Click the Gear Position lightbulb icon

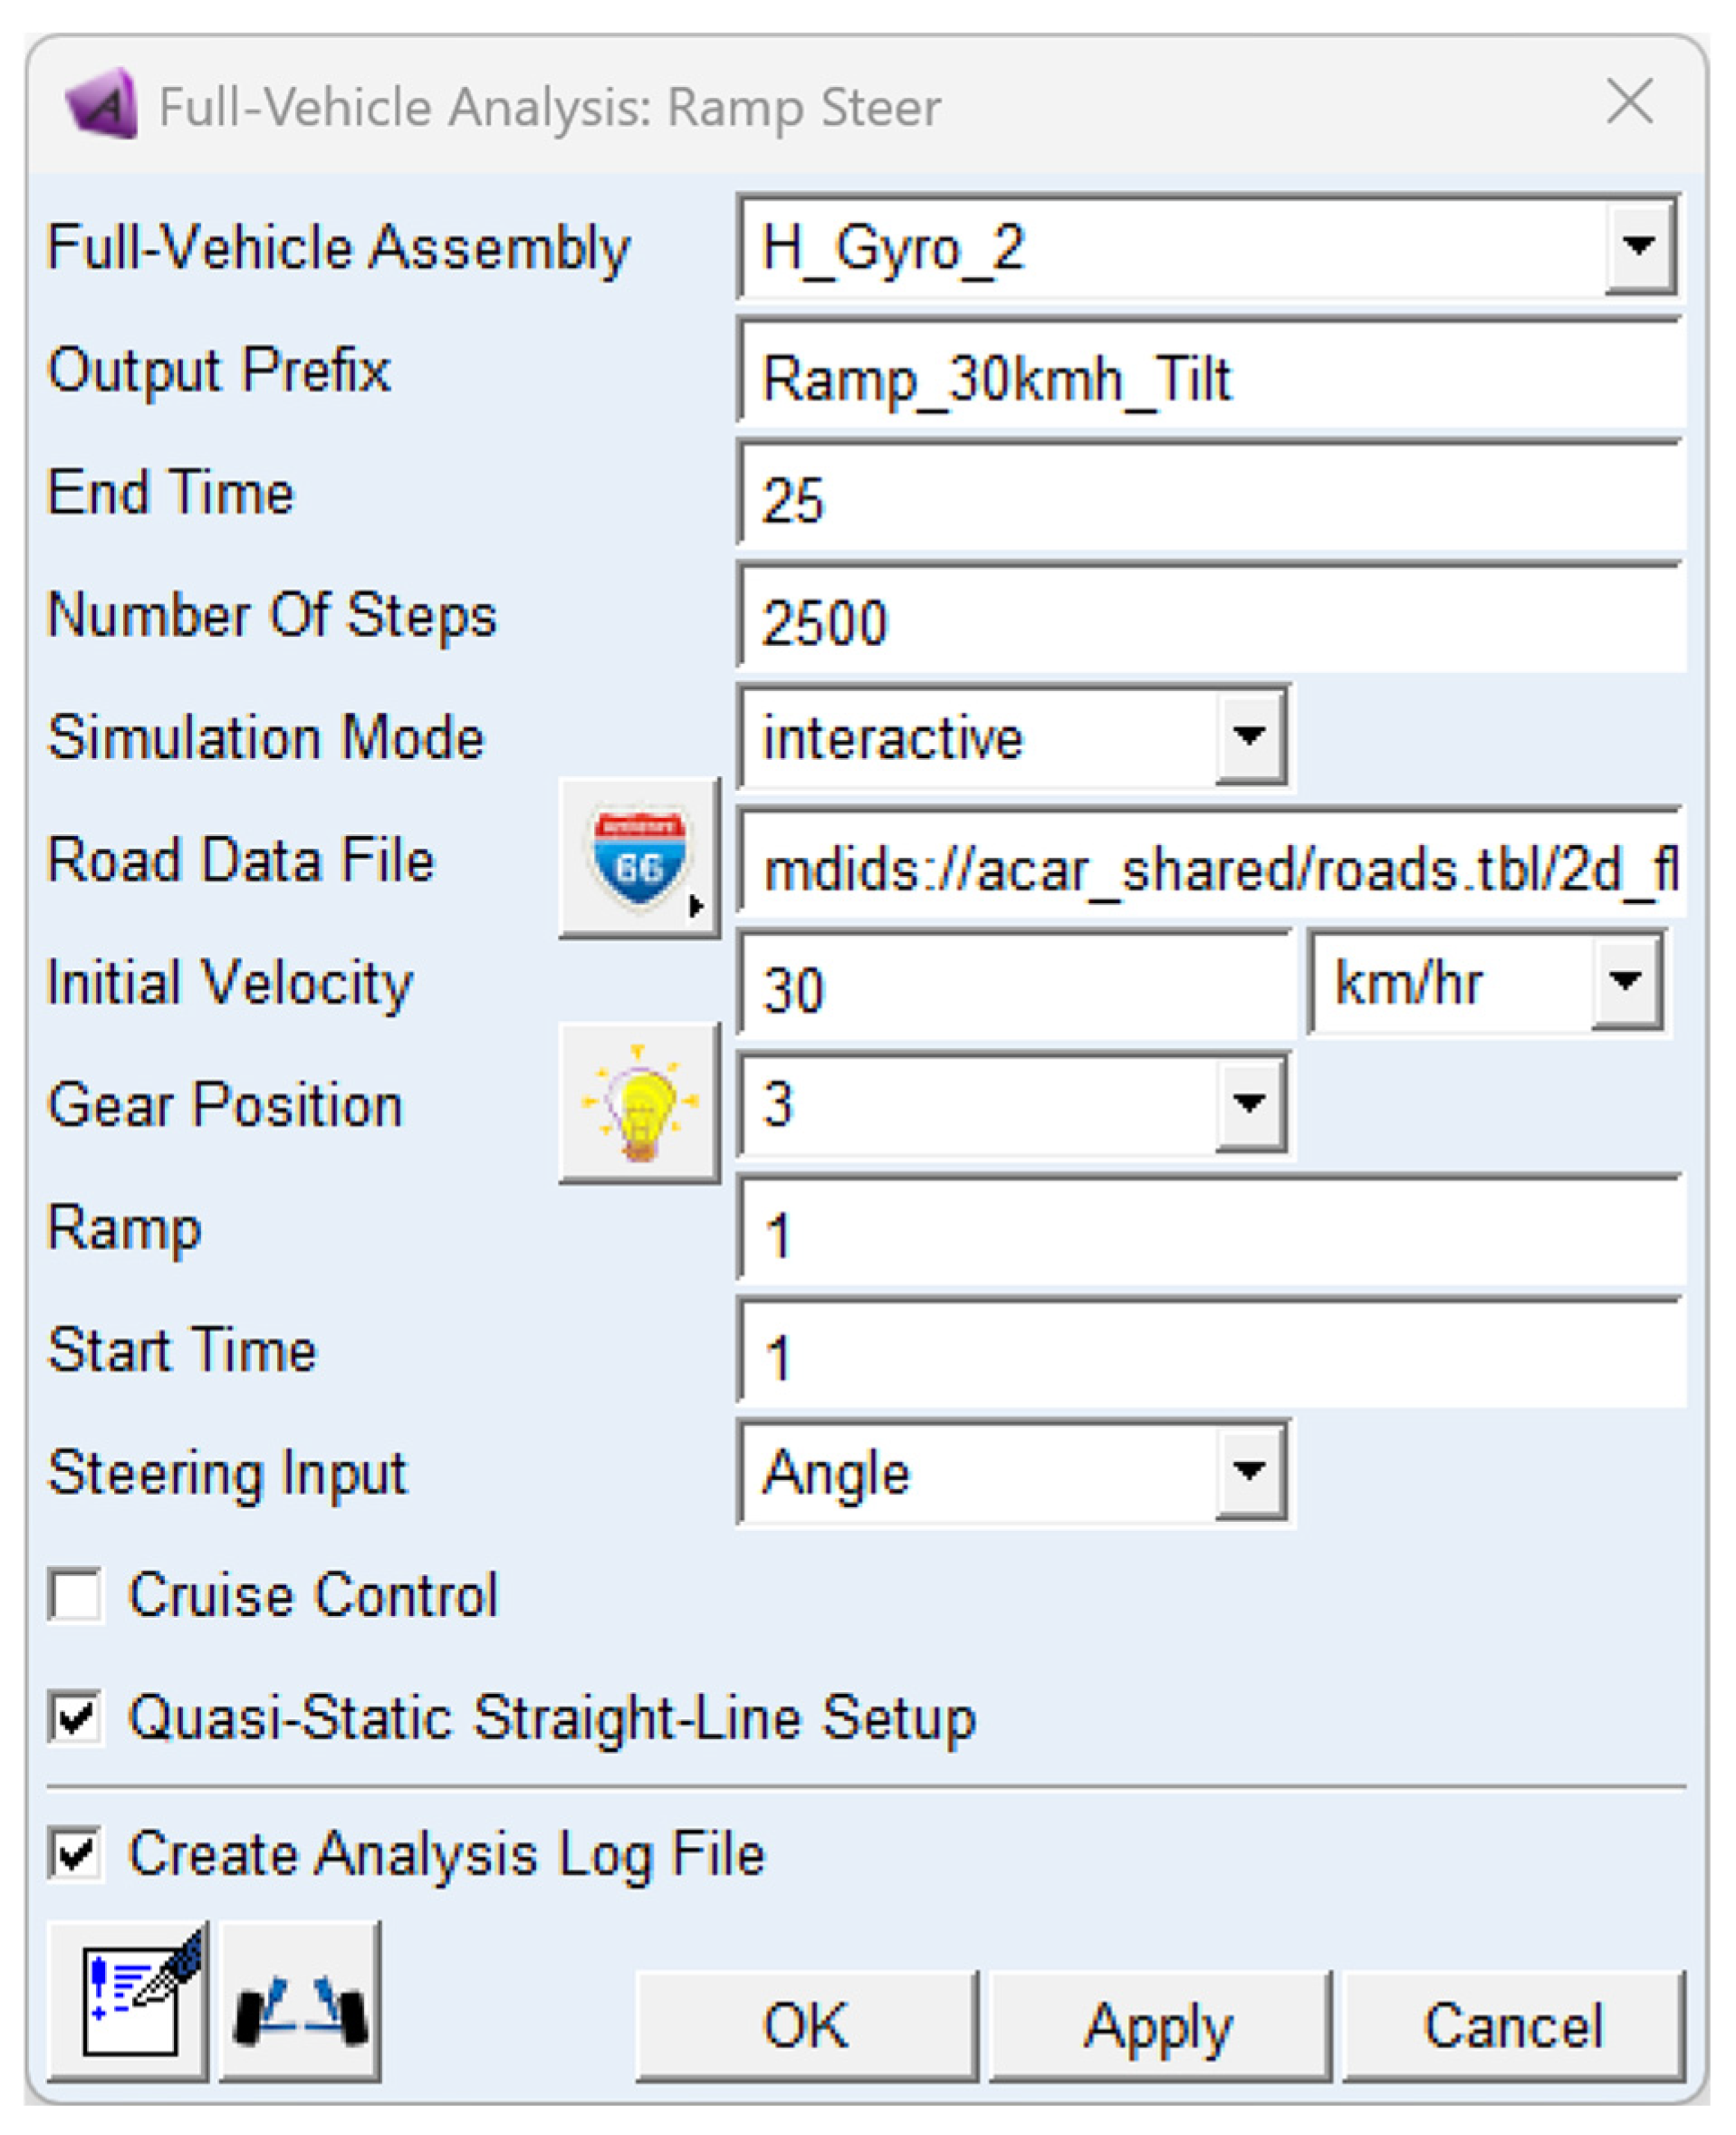coord(639,1102)
